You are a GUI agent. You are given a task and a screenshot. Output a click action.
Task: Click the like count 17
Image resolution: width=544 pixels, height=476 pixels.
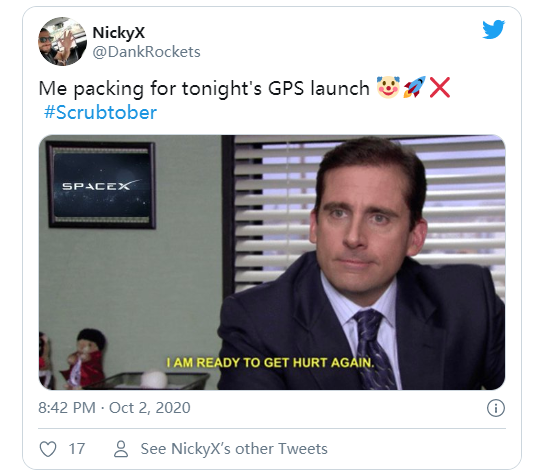click(77, 449)
